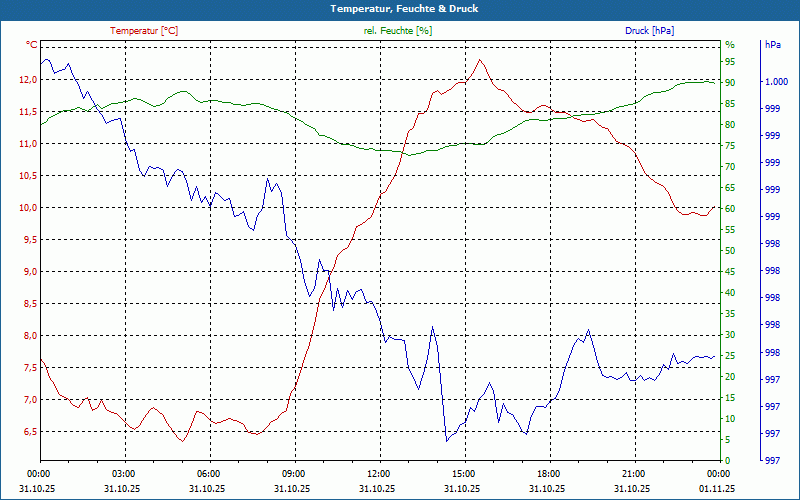Click green humidity axis value 95
The image size is (800, 500).
coord(730,62)
